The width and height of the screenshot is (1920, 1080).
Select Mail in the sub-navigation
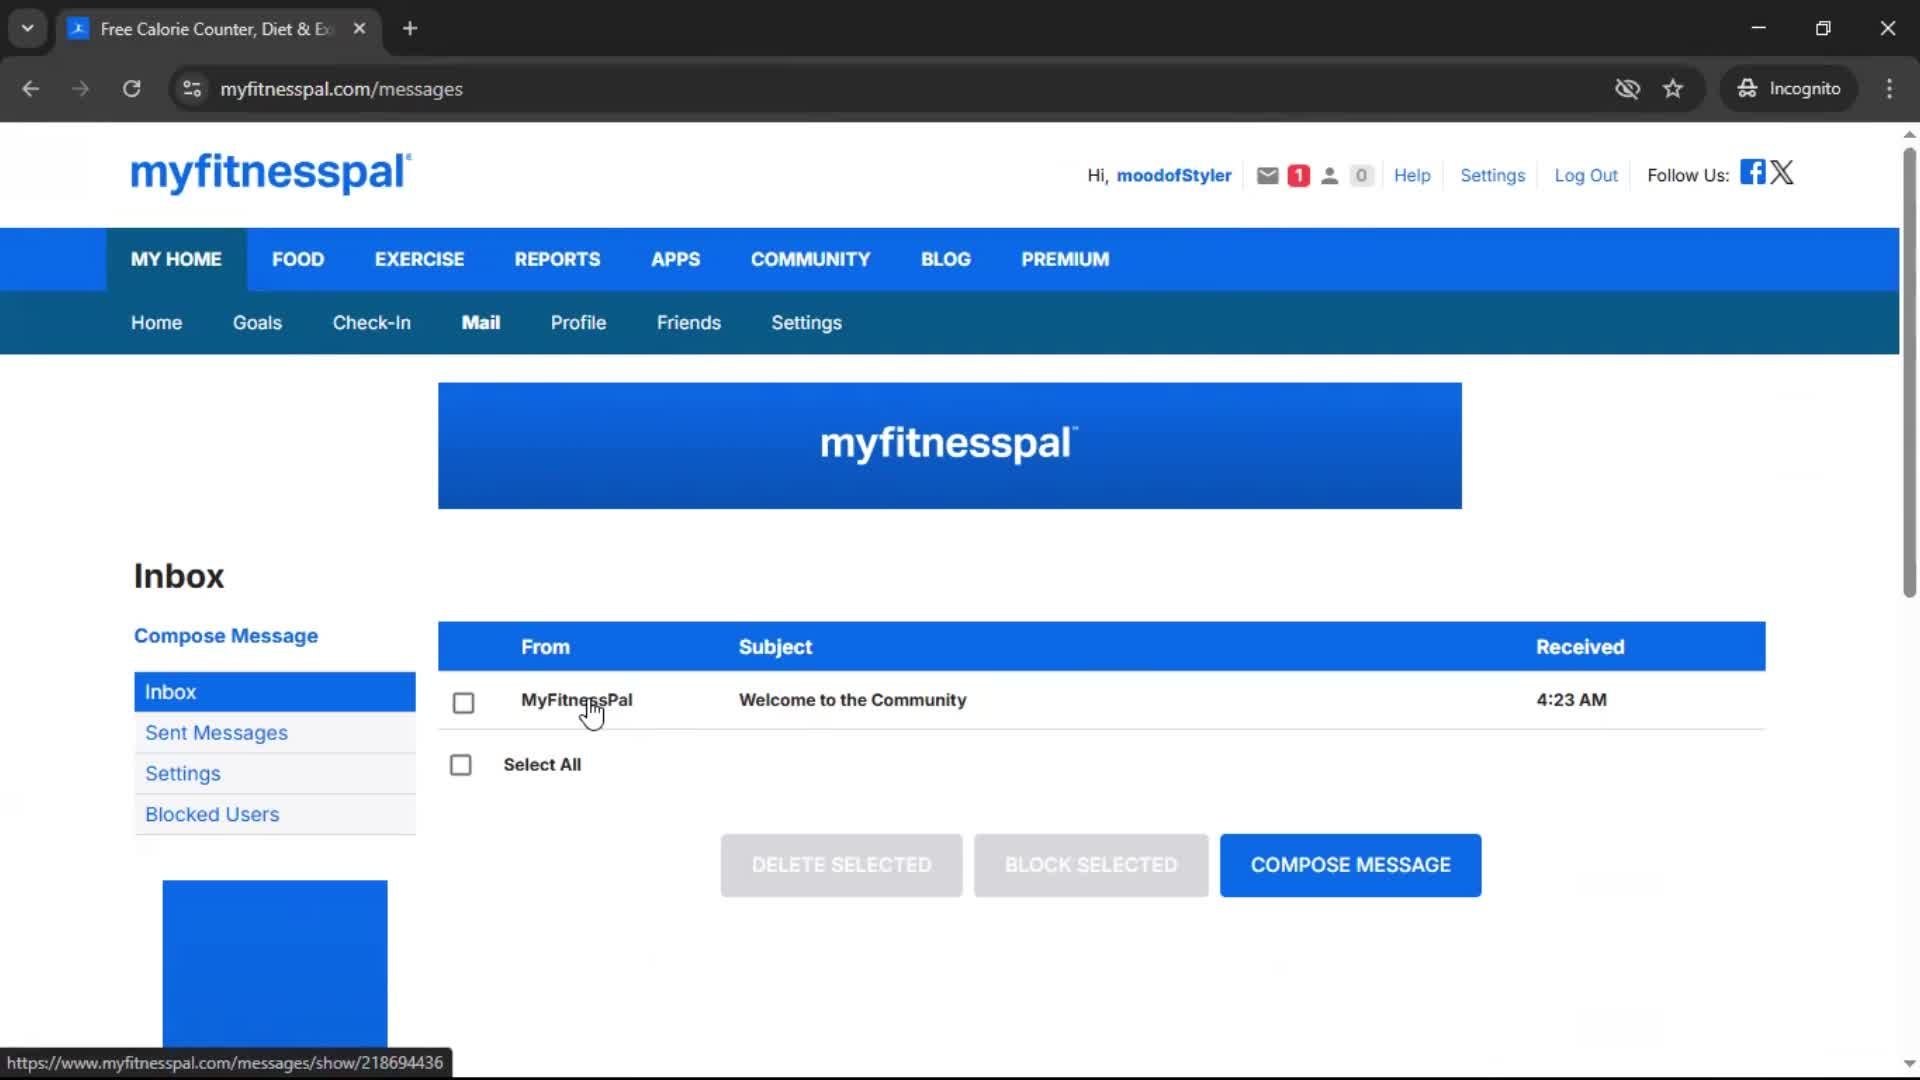click(480, 323)
